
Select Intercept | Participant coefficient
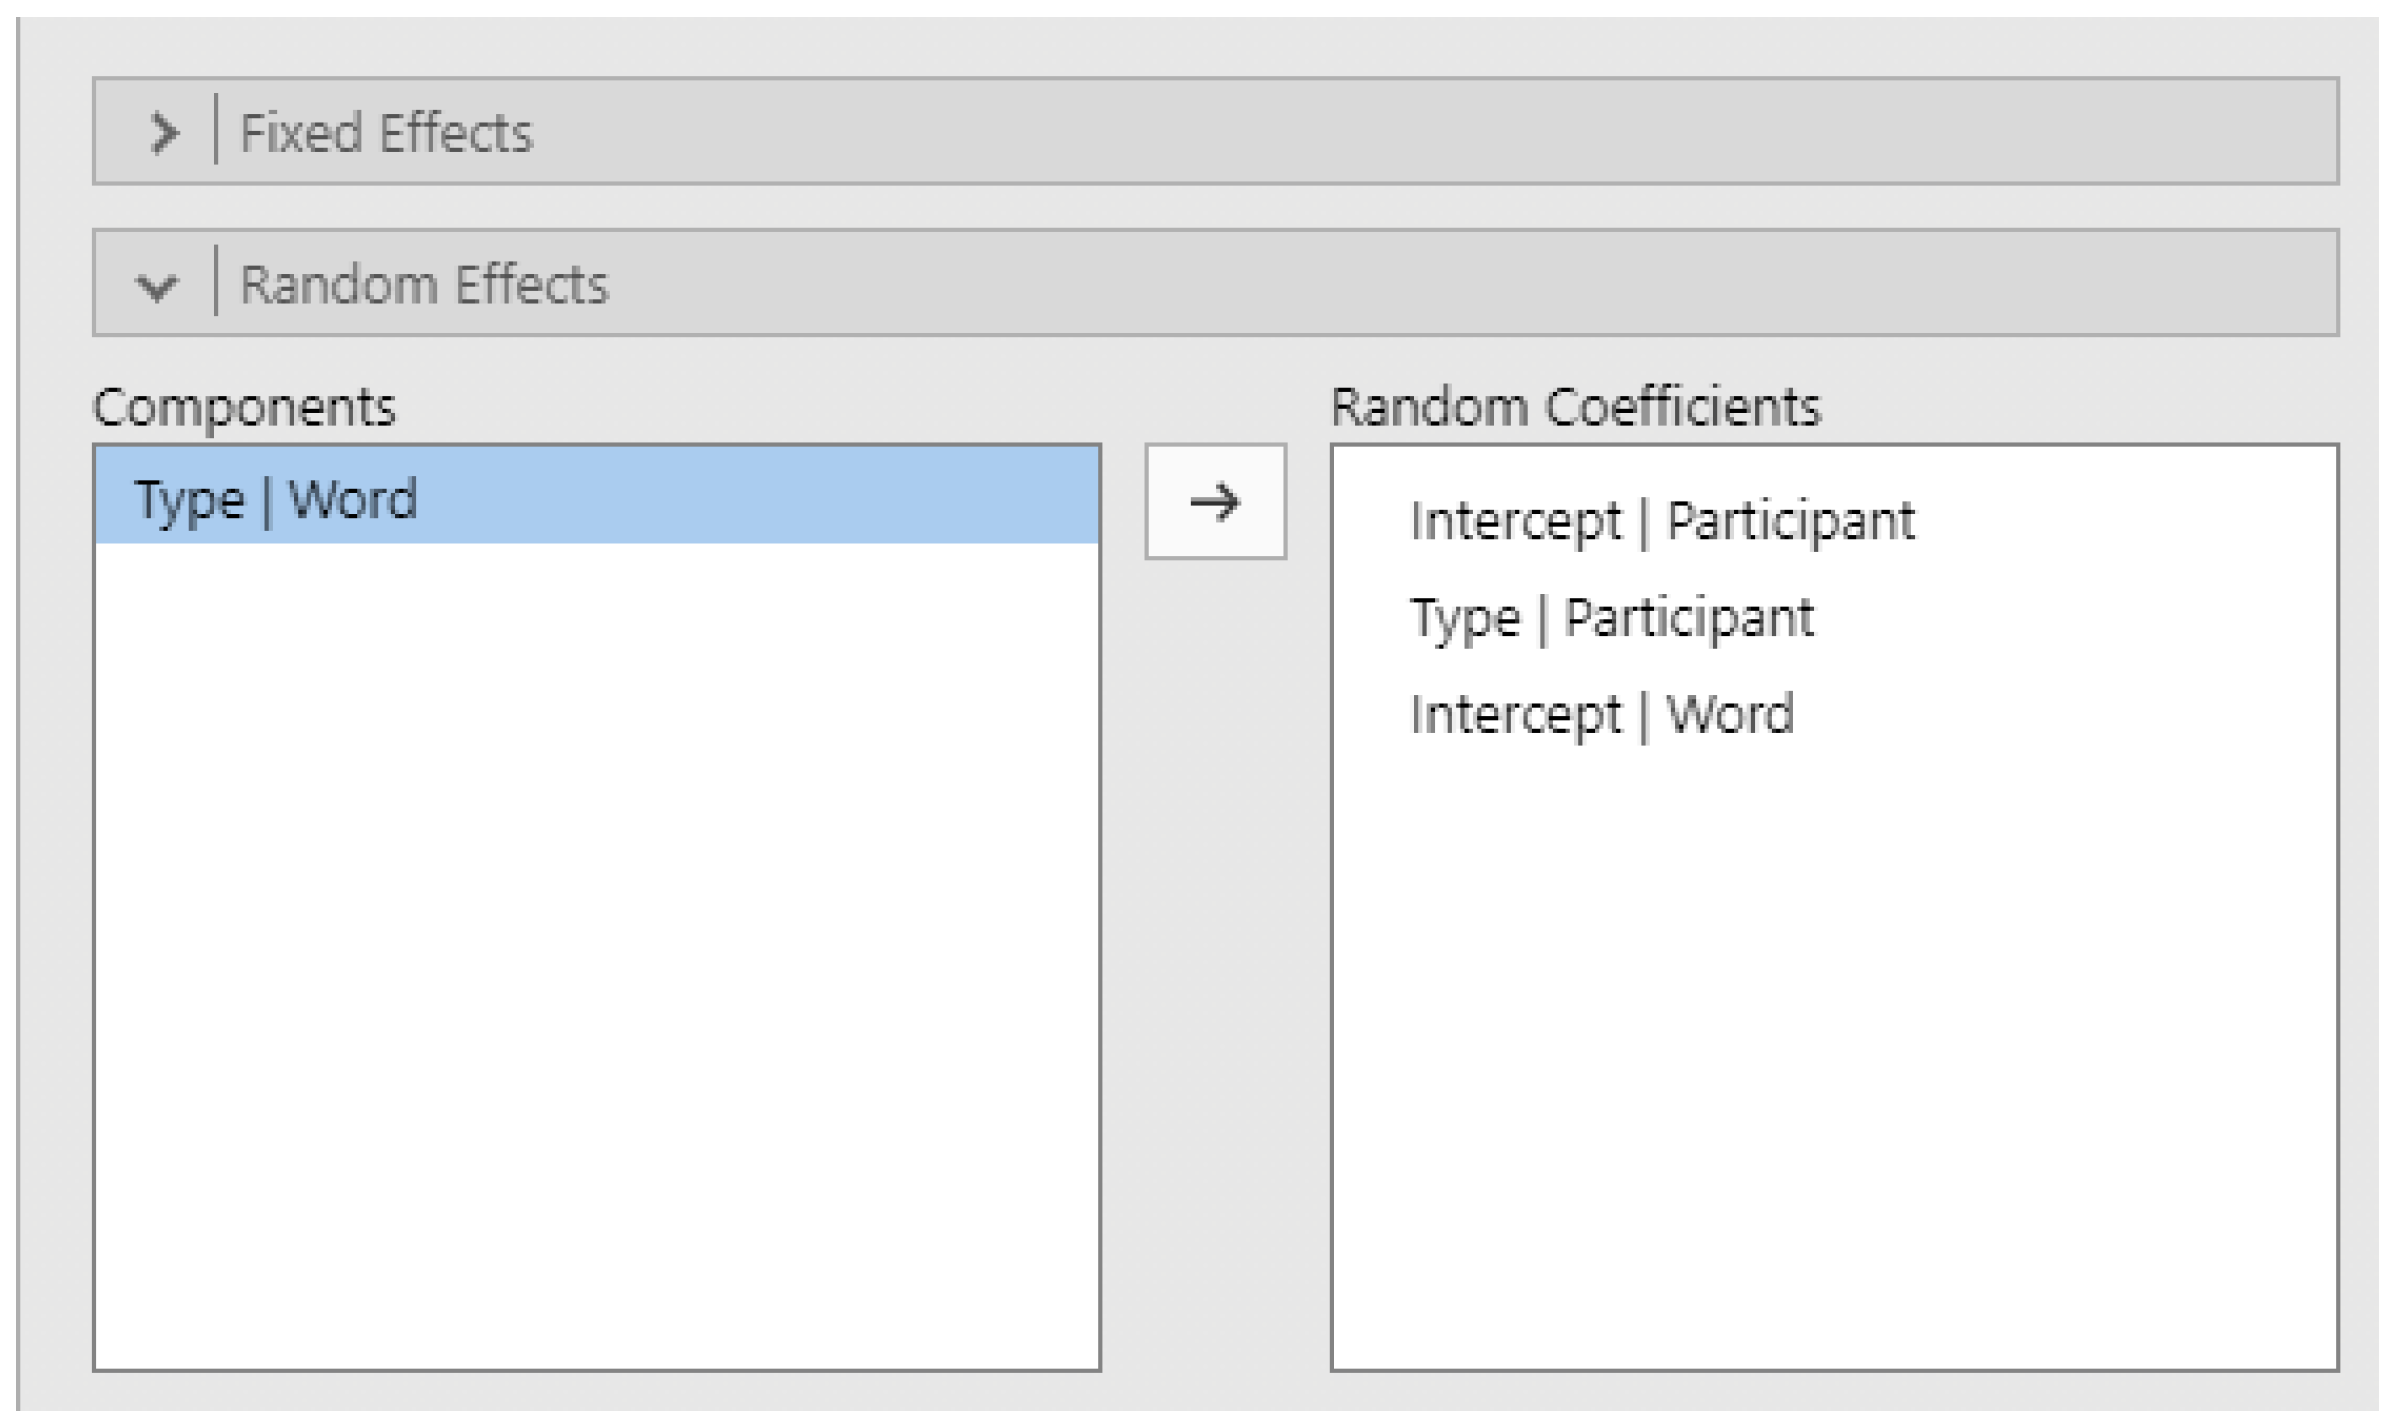click(x=1661, y=521)
